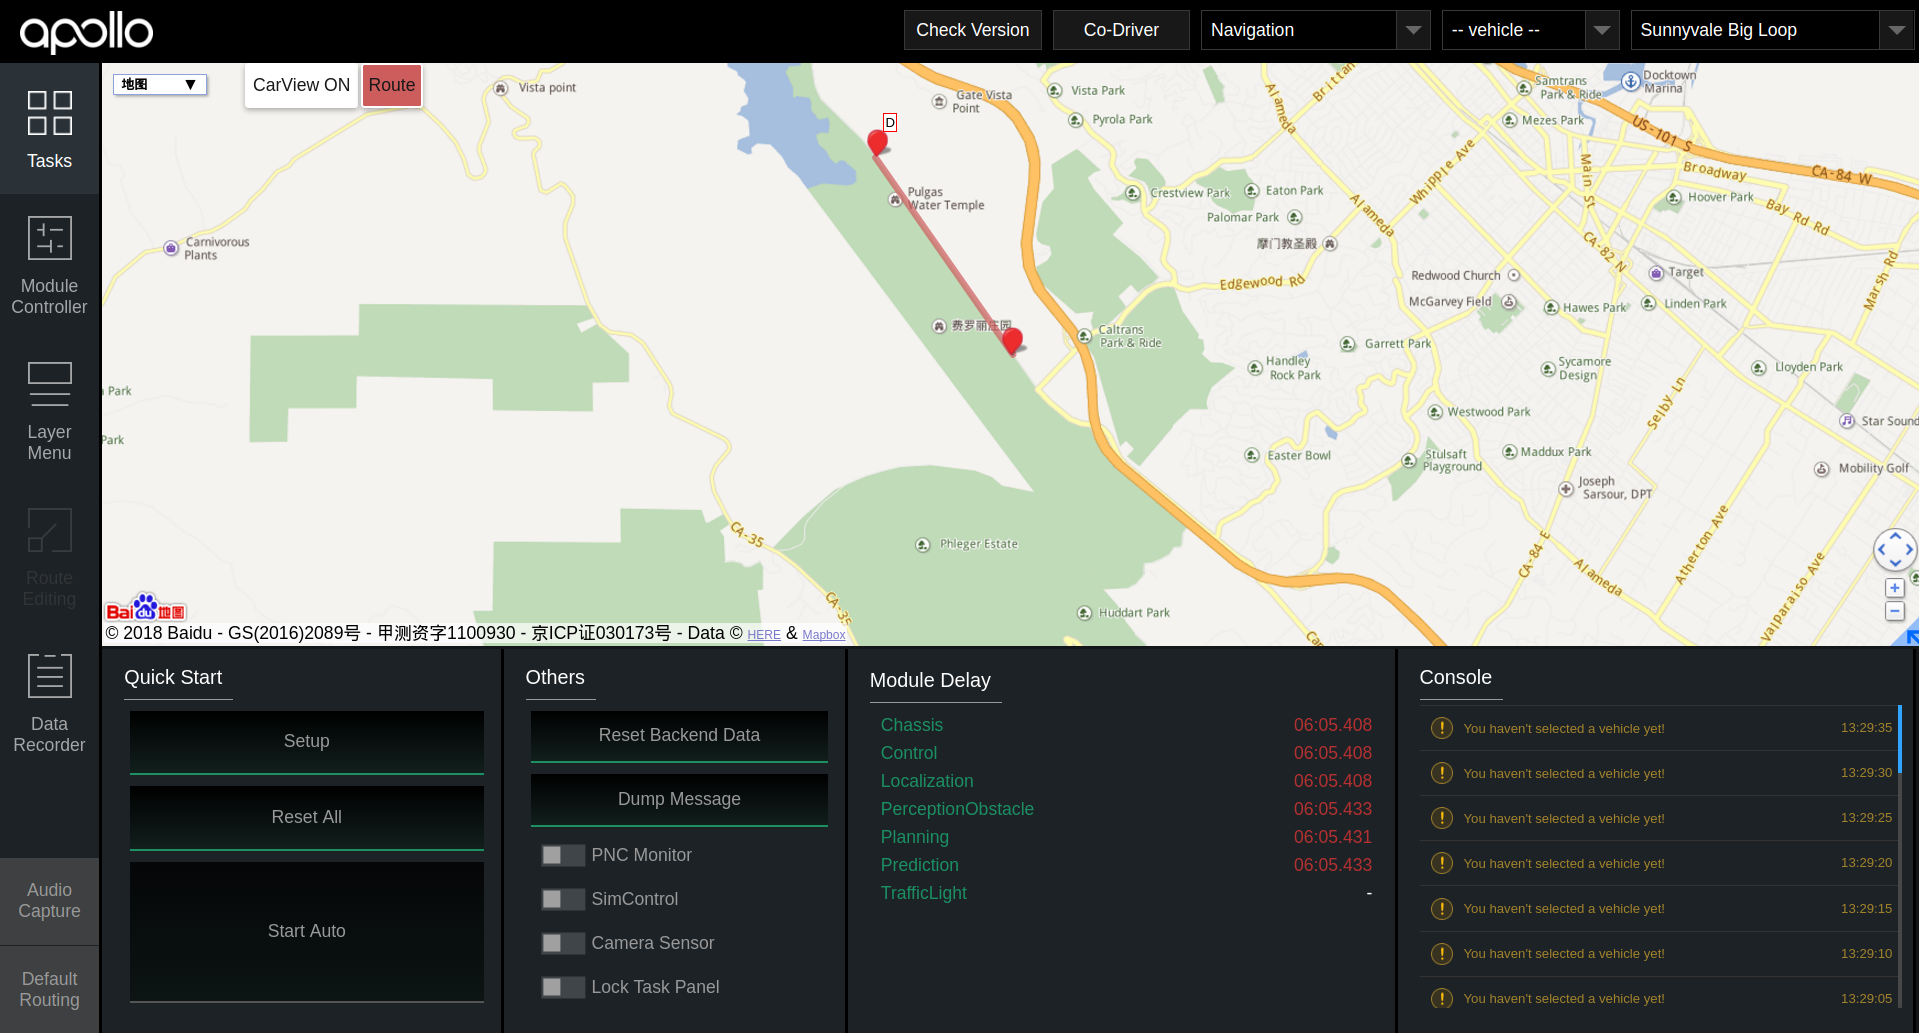Toggle the SimControl switch
This screenshot has width=1919, height=1033.
(x=563, y=899)
